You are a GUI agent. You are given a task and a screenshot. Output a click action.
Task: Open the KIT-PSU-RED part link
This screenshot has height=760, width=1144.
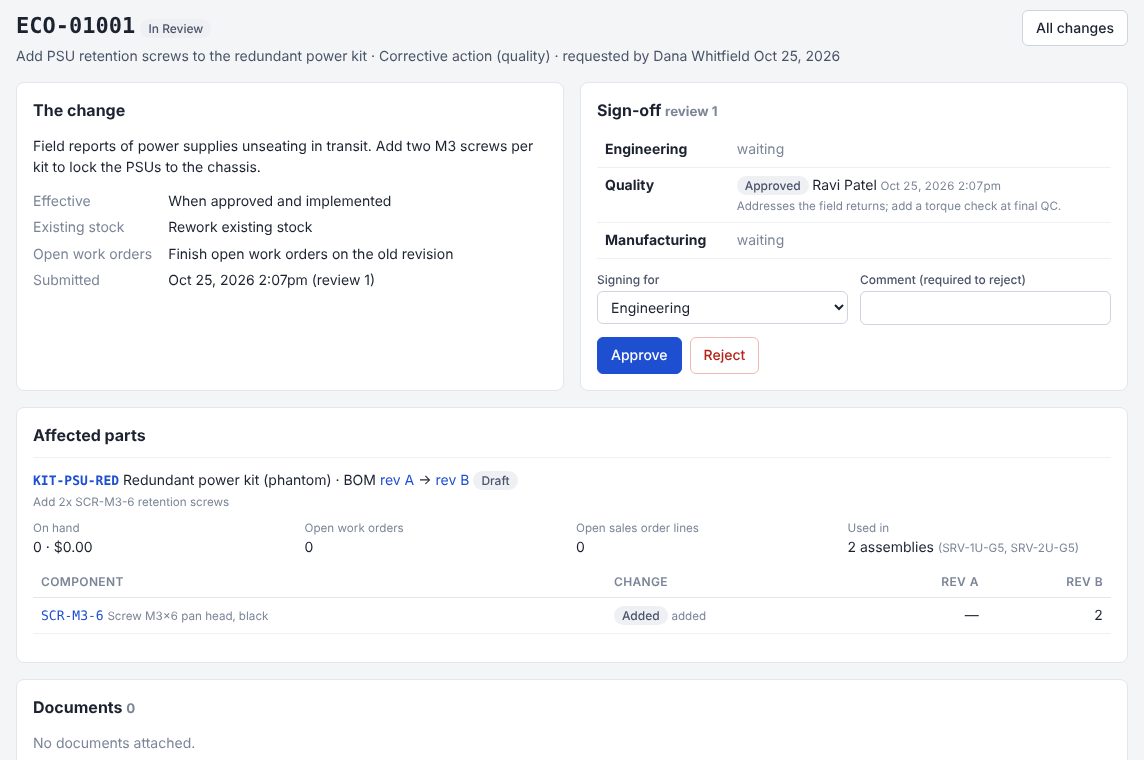pyautogui.click(x=76, y=481)
